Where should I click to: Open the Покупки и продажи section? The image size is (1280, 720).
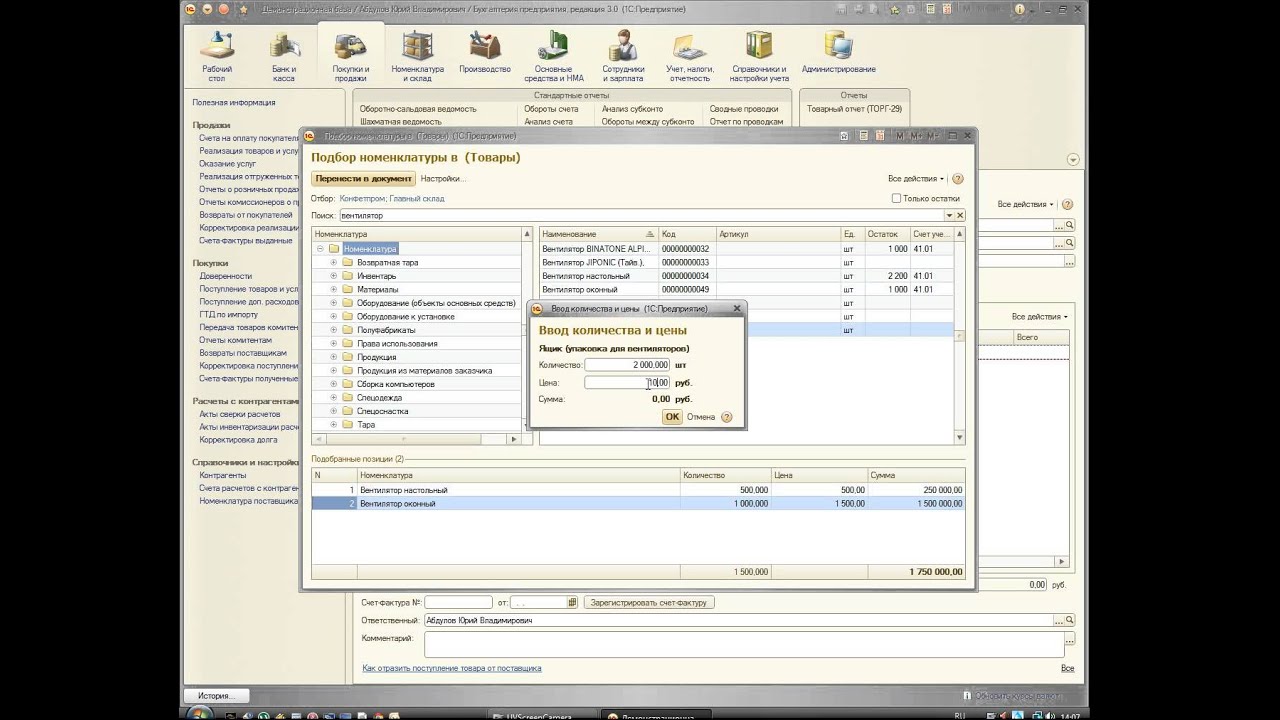pos(351,57)
